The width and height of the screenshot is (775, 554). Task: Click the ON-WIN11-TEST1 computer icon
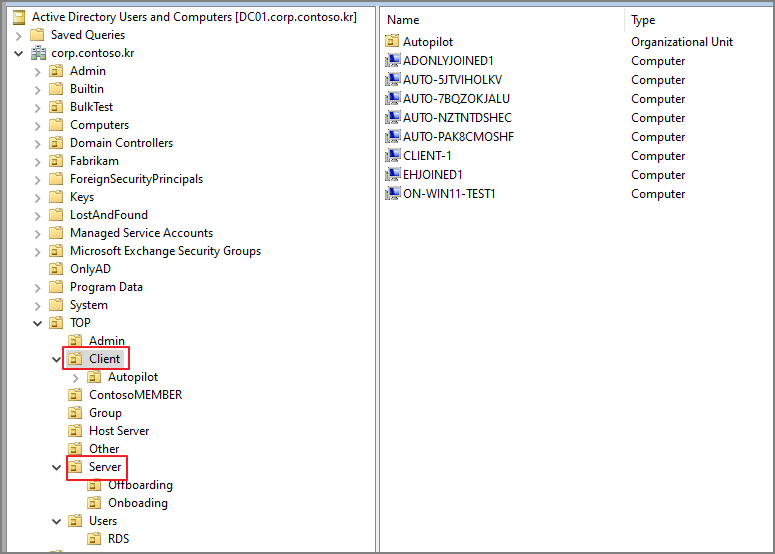(x=392, y=194)
